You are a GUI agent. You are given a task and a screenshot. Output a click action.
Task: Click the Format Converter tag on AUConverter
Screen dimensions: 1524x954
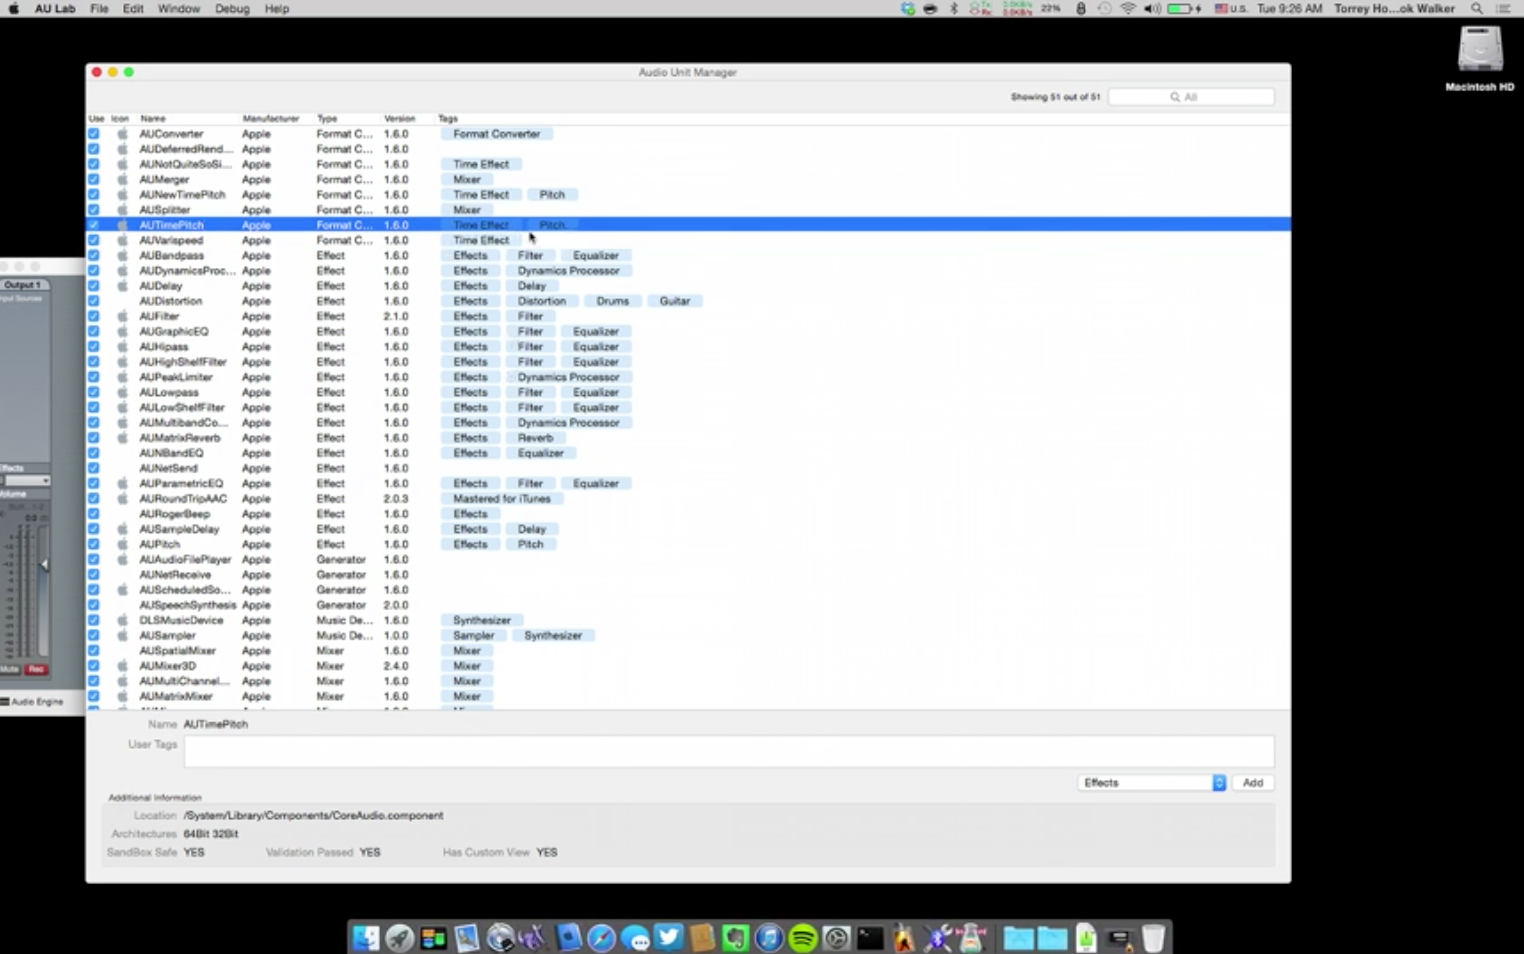tap(496, 134)
